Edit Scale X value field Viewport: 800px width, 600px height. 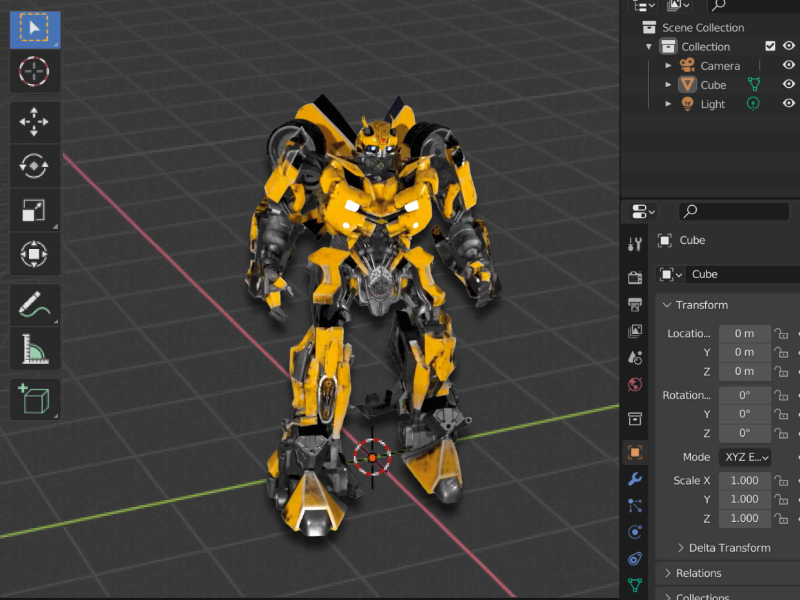pyautogui.click(x=744, y=481)
